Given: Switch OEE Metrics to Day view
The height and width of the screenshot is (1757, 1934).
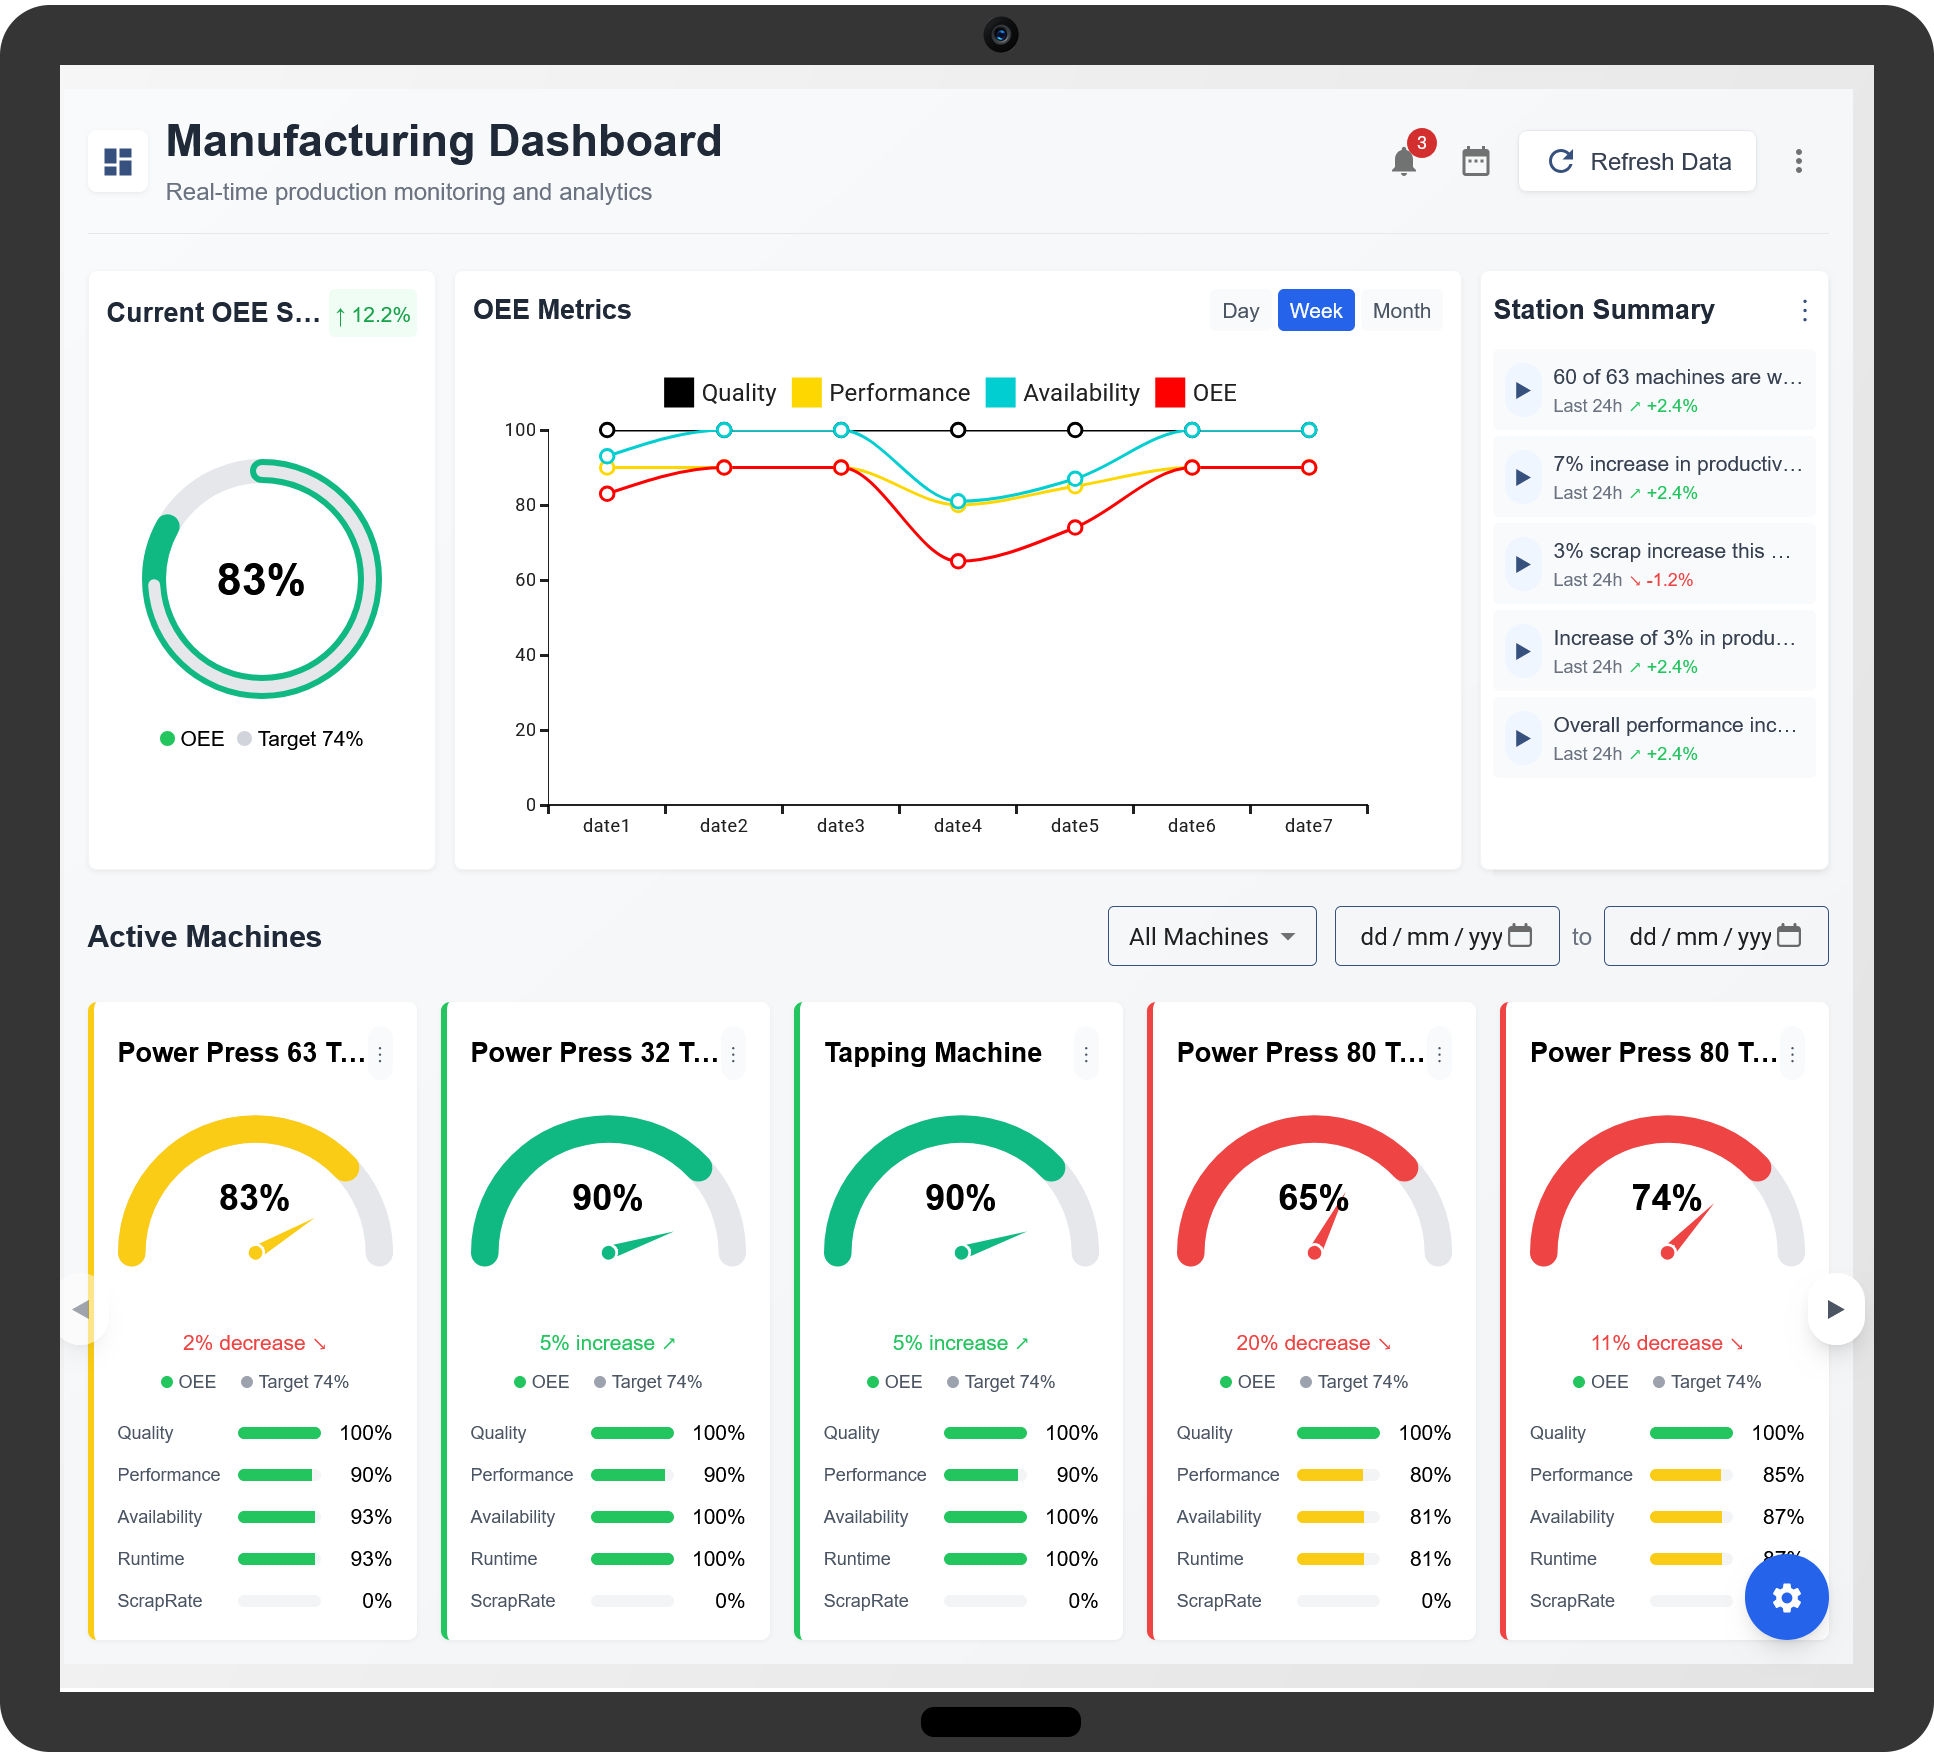Looking at the screenshot, I should [1240, 310].
